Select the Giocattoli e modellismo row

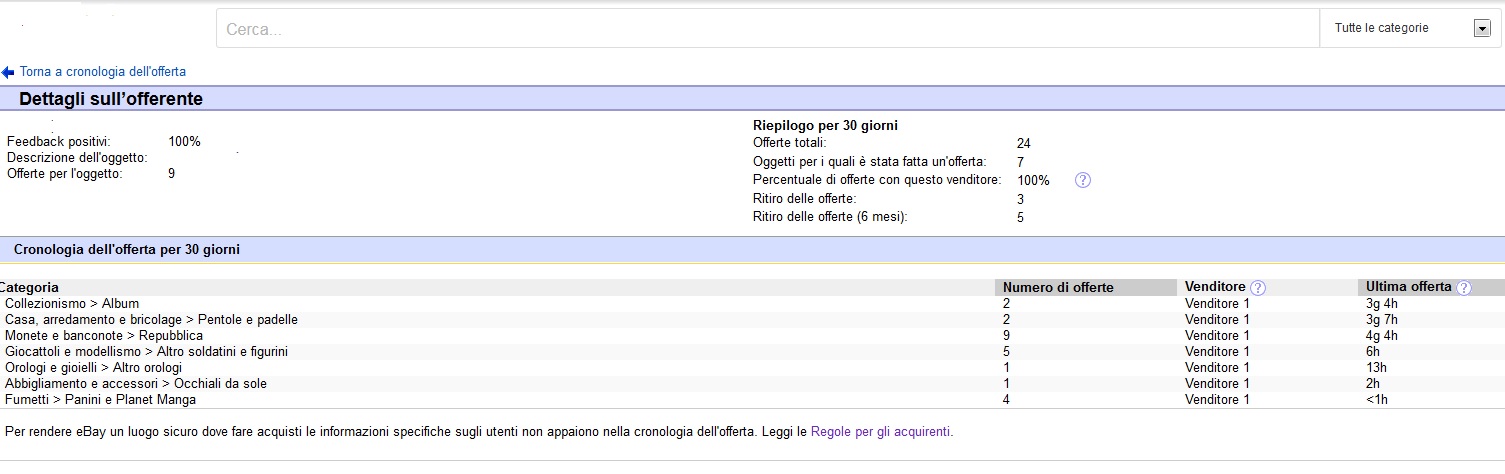point(752,351)
